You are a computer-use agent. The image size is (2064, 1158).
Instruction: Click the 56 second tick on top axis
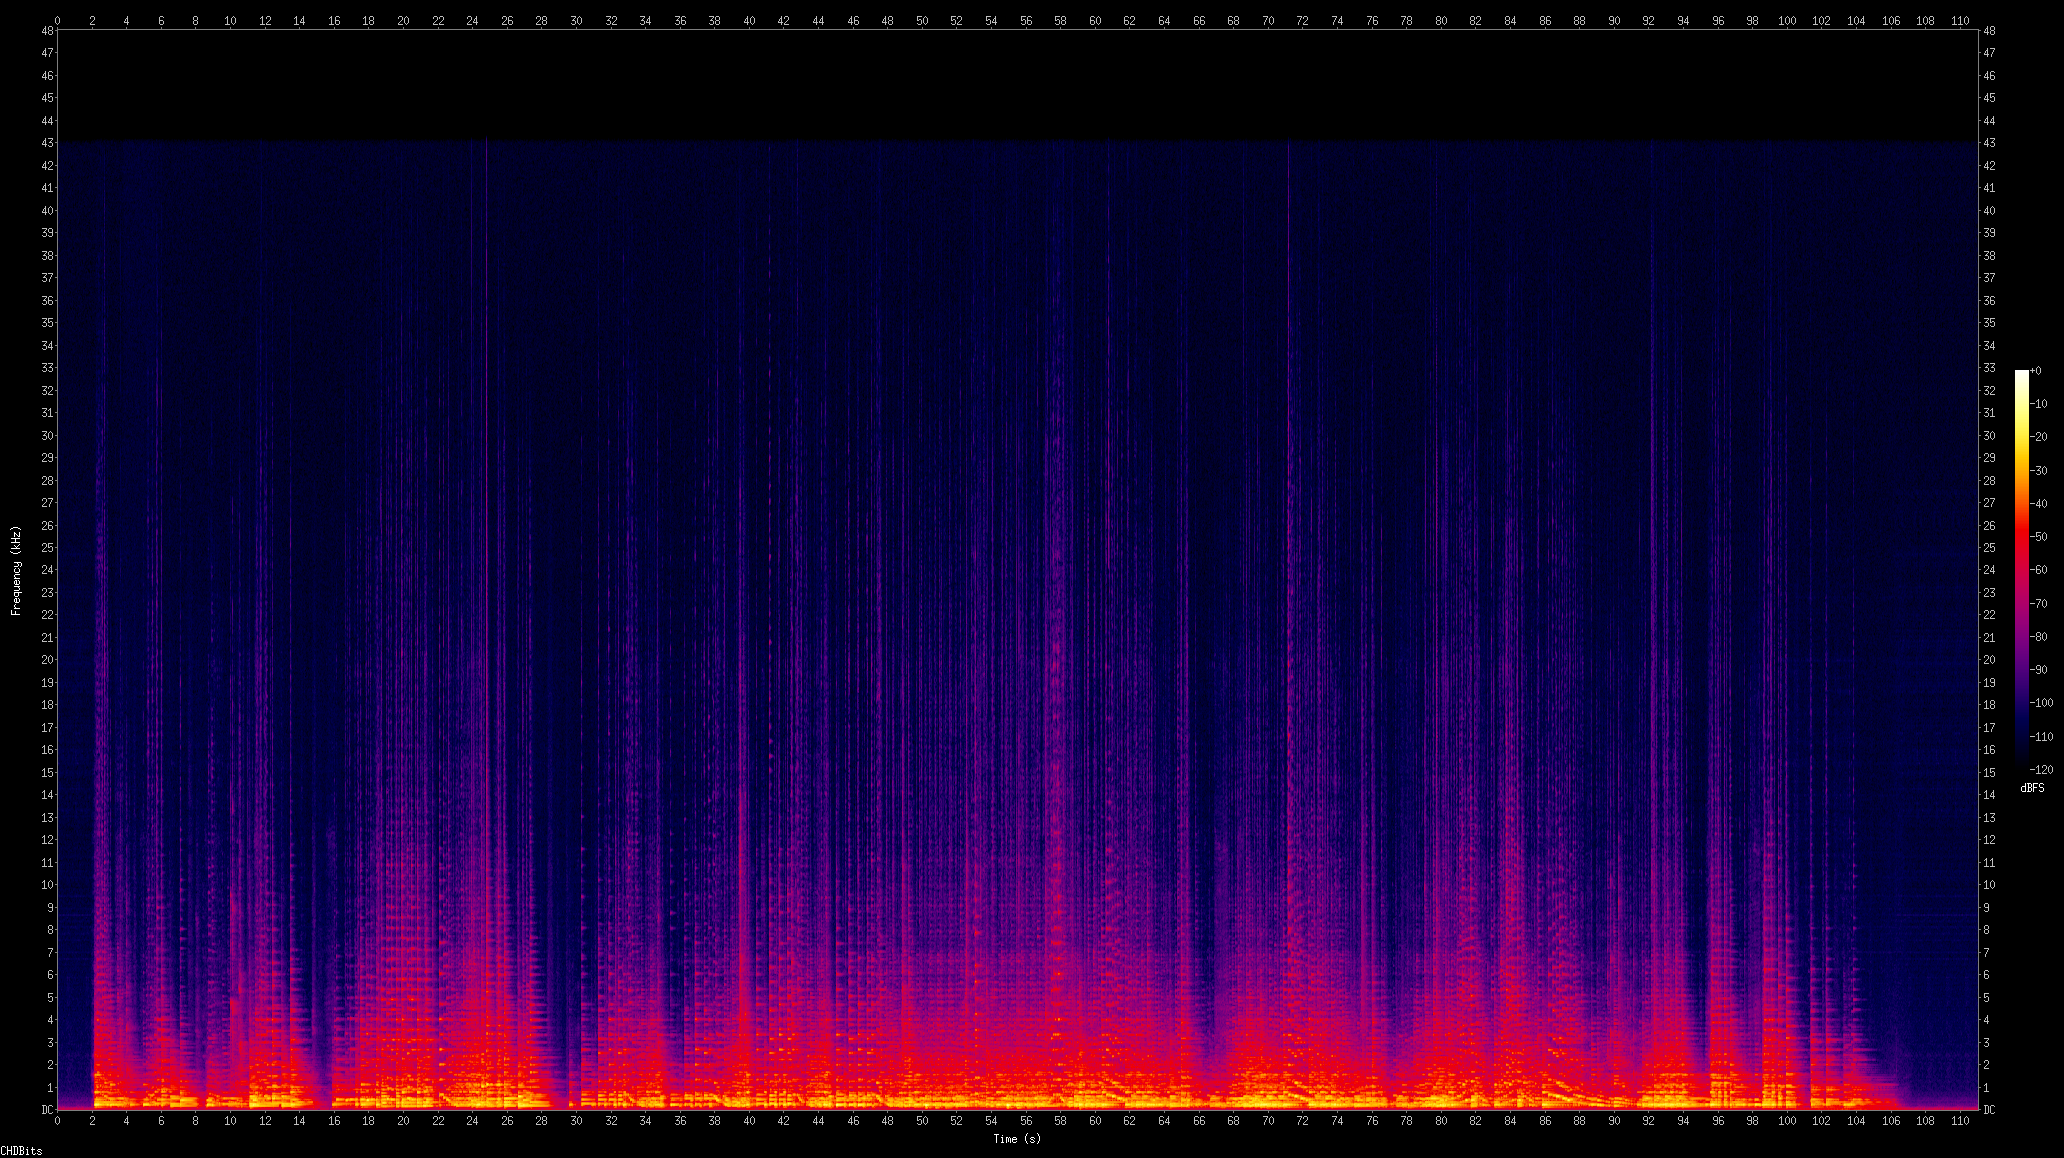[x=1026, y=20]
